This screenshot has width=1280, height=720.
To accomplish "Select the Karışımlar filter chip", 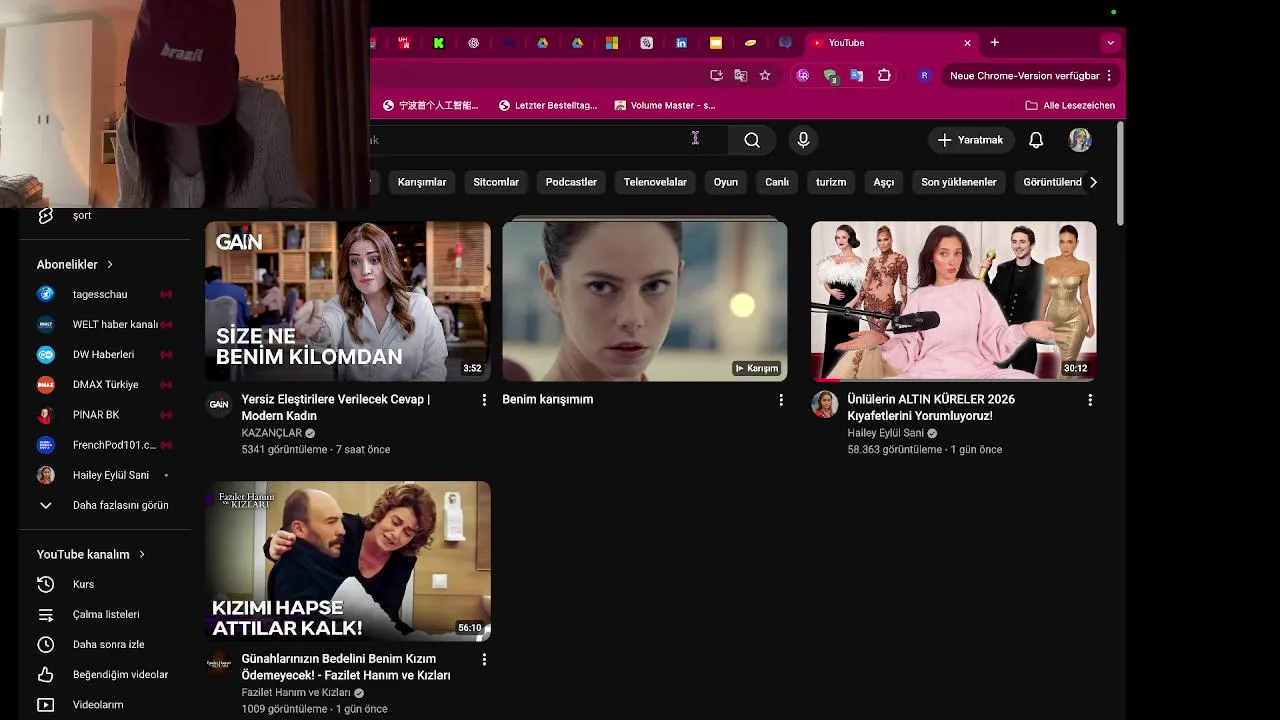I will (422, 182).
